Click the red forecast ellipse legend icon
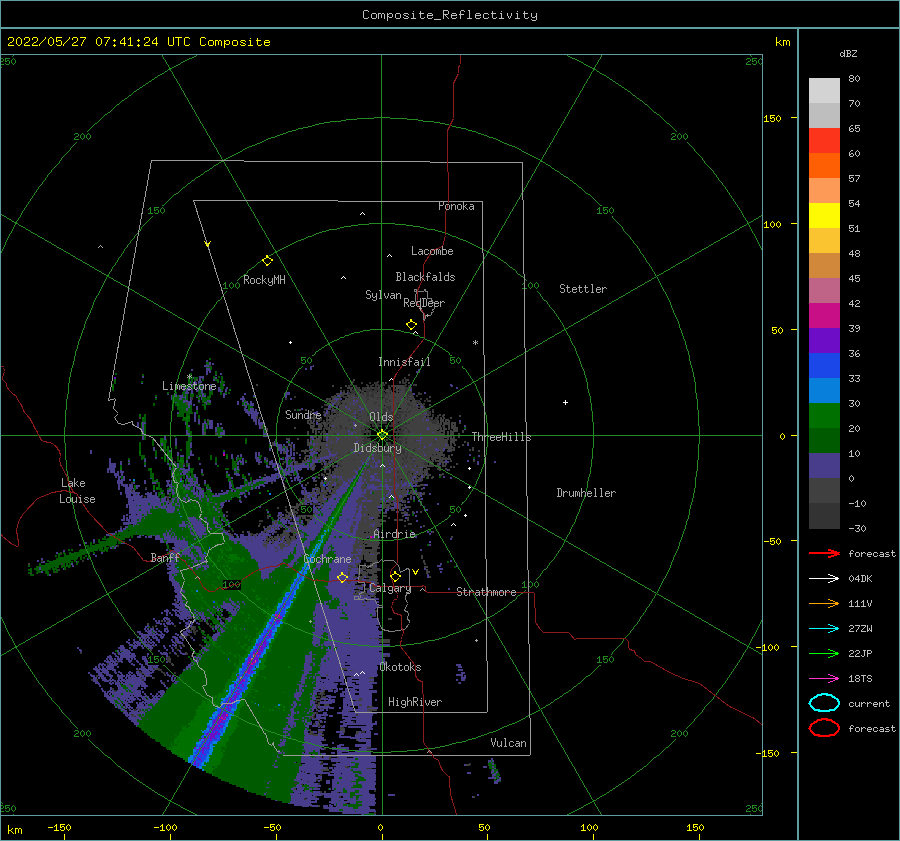Screen dimensions: 900x841 (x=824, y=728)
